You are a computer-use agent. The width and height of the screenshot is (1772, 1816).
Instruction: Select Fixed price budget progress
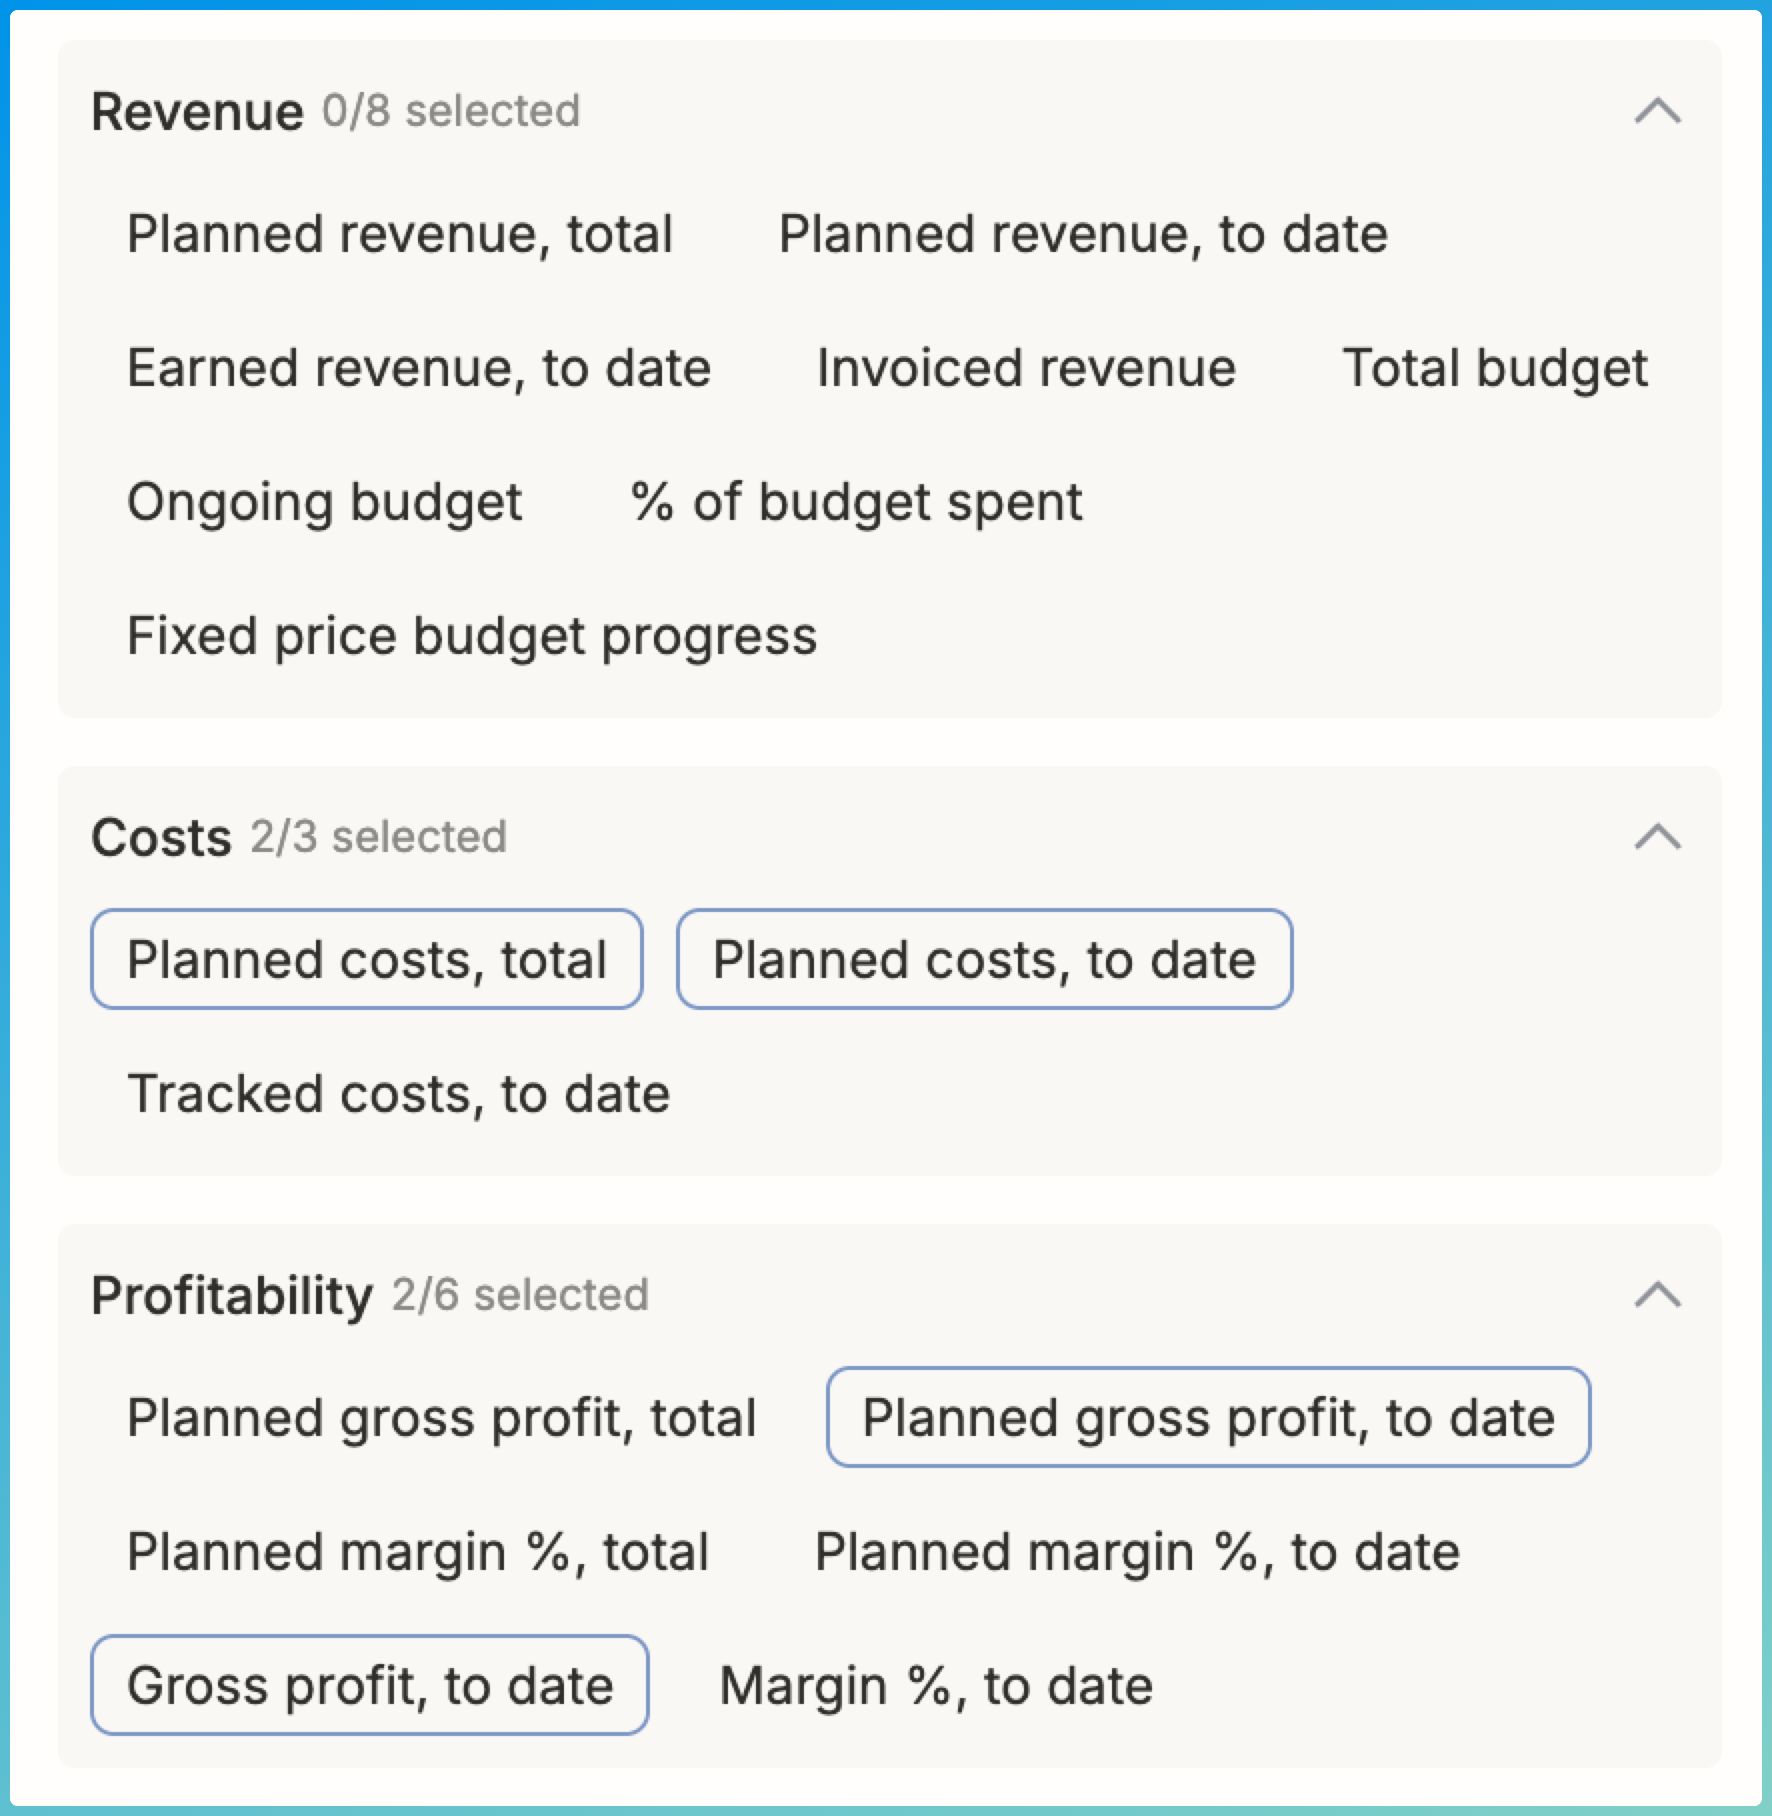click(x=472, y=636)
